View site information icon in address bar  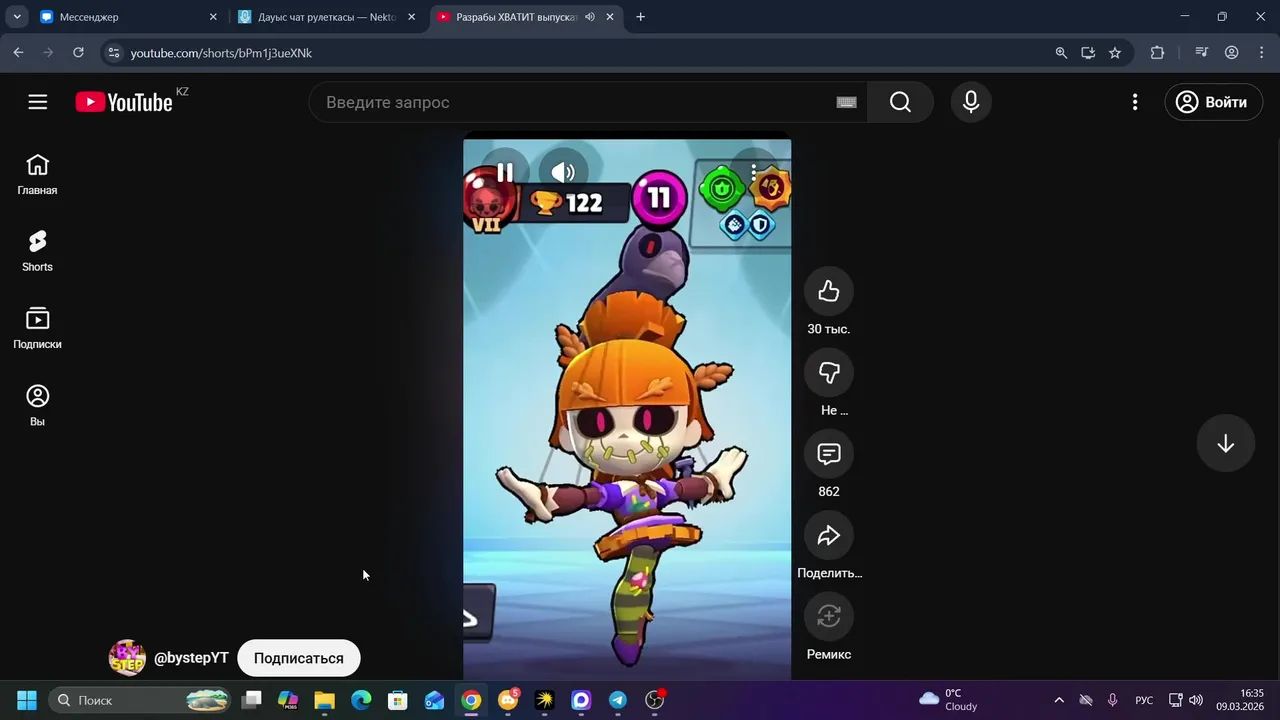[113, 52]
